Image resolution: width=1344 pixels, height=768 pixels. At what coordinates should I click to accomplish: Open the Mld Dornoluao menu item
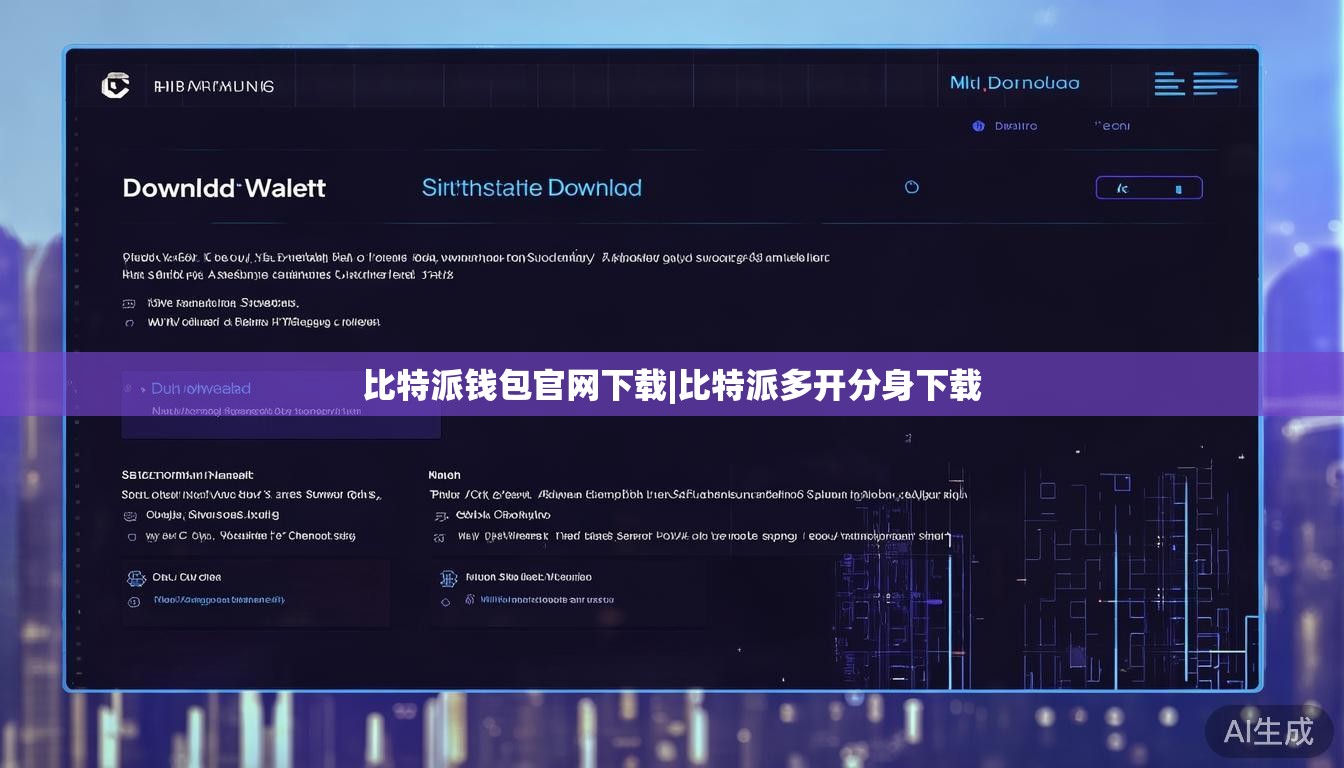point(1014,83)
